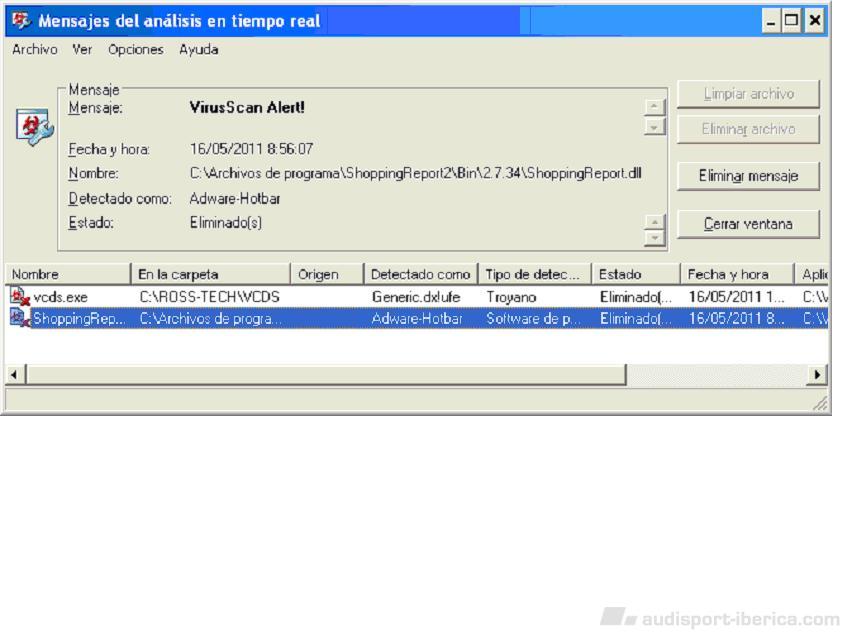Viewport: 845px width, 634px height.
Task: Sort by the En la carpeta column header
Action: tap(211, 274)
